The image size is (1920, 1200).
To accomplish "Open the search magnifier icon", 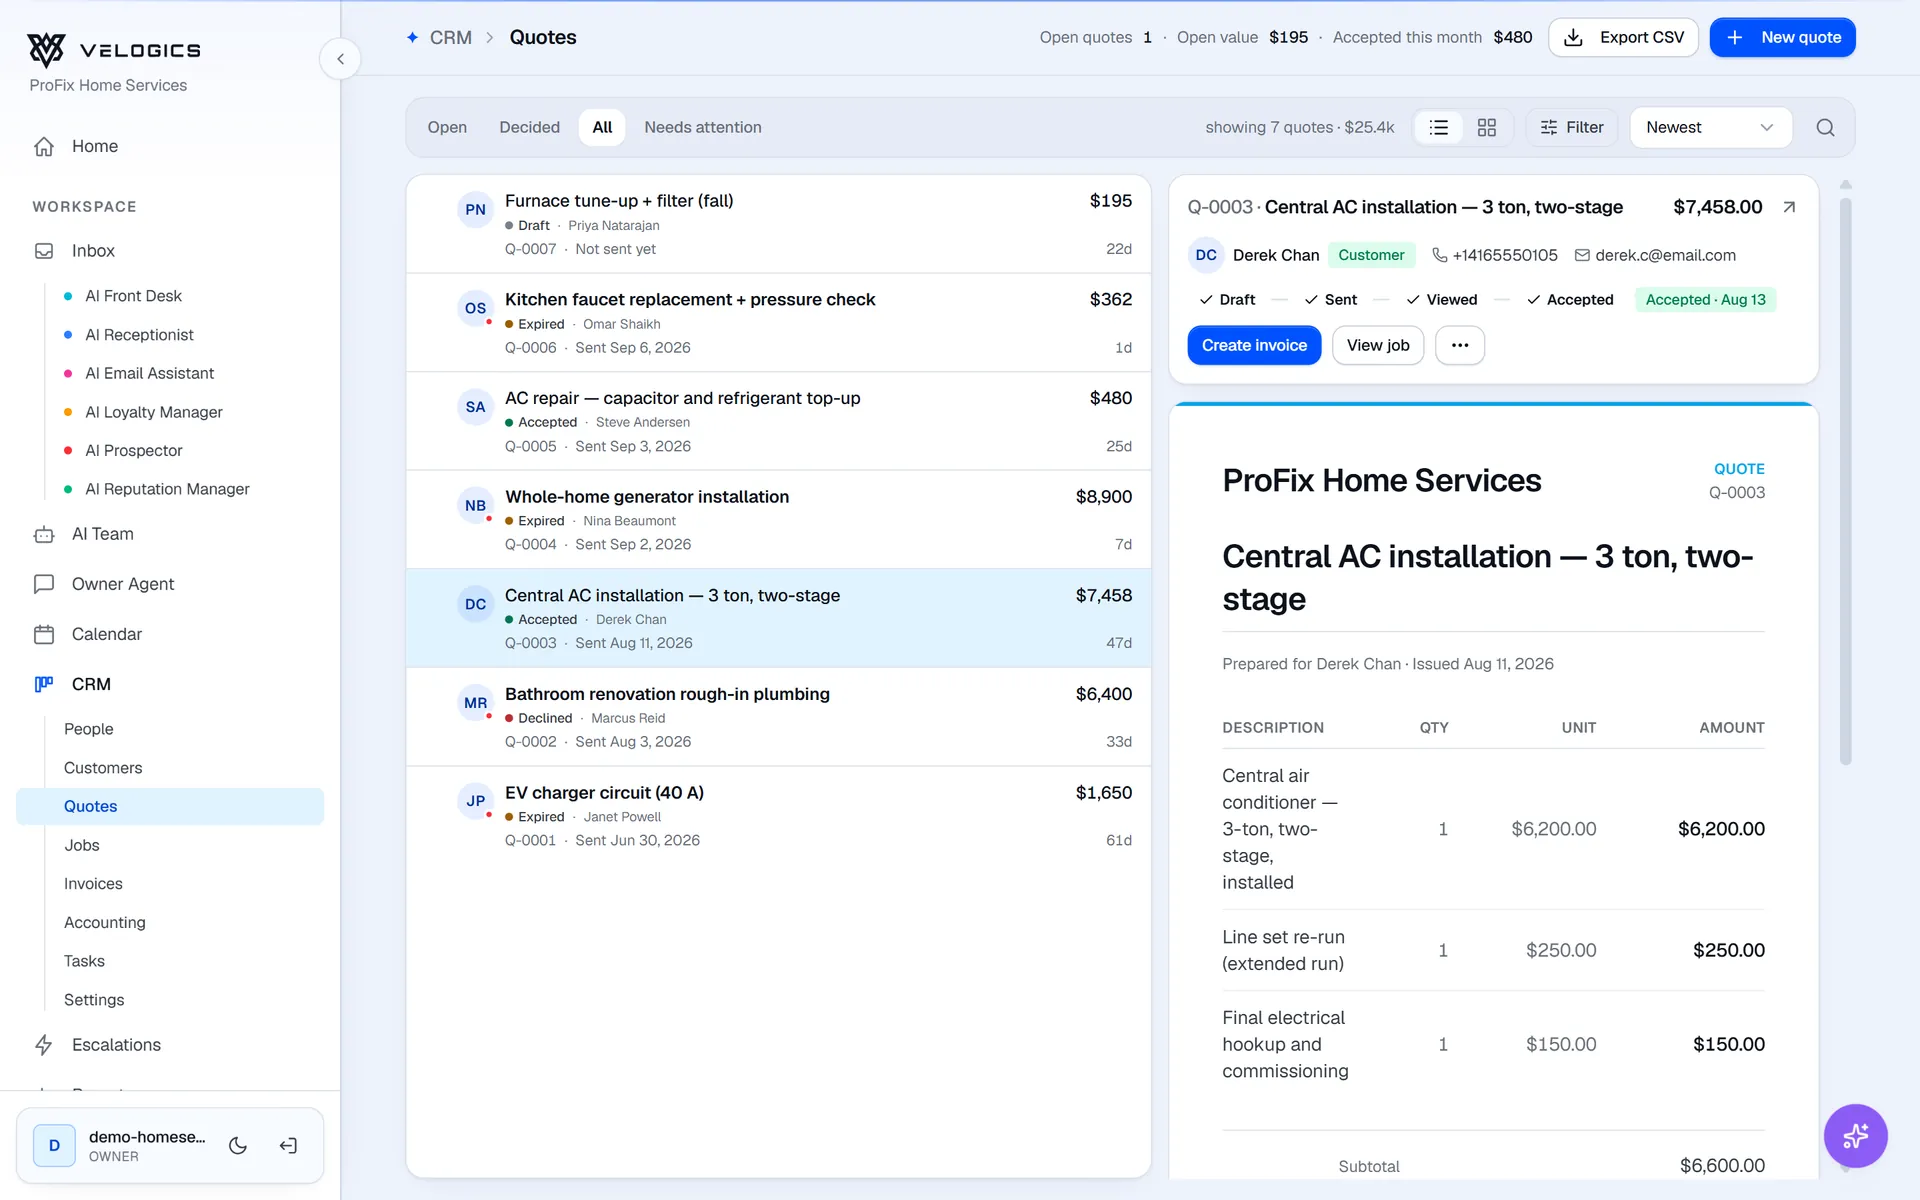I will (x=1825, y=127).
